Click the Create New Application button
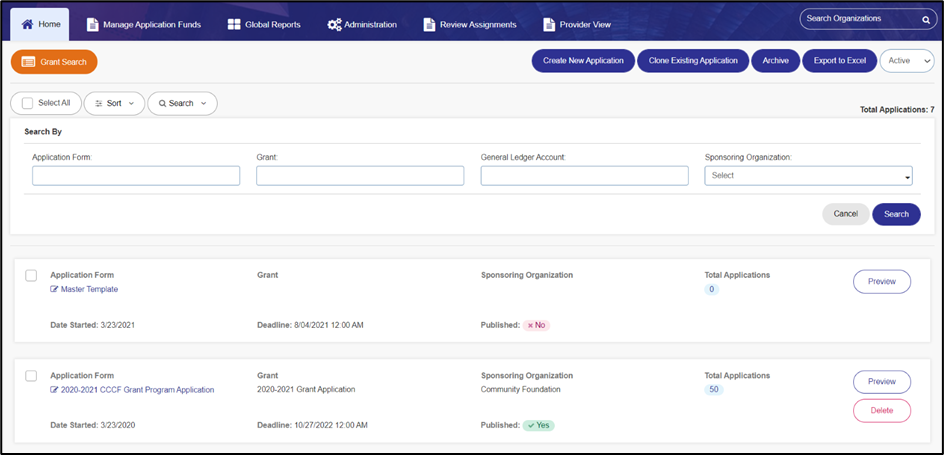Image resolution: width=944 pixels, height=455 pixels. coord(583,61)
